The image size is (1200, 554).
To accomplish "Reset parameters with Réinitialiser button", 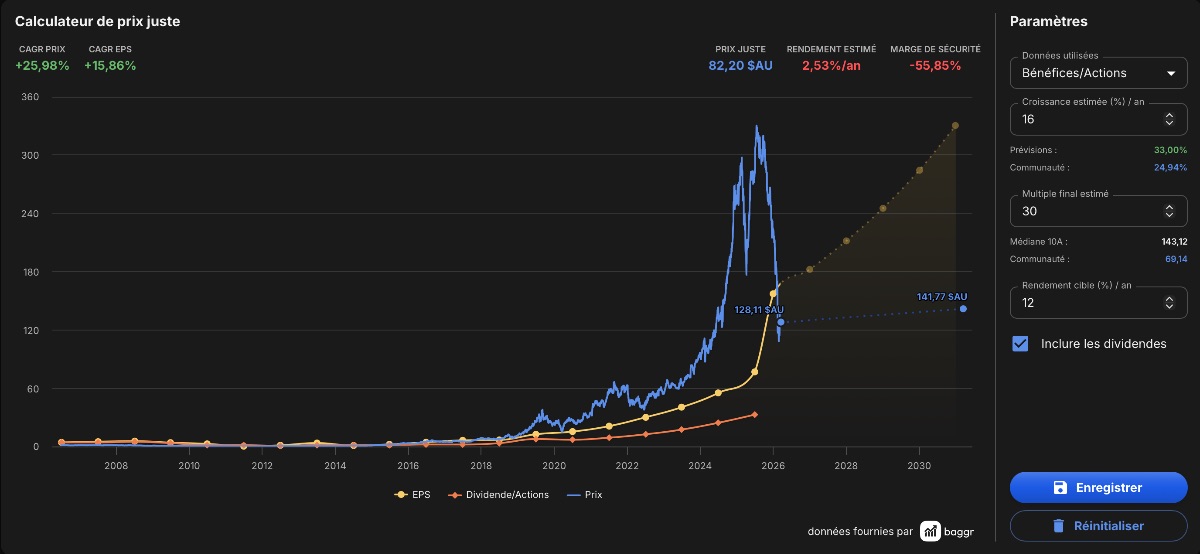I will [x=1098, y=525].
